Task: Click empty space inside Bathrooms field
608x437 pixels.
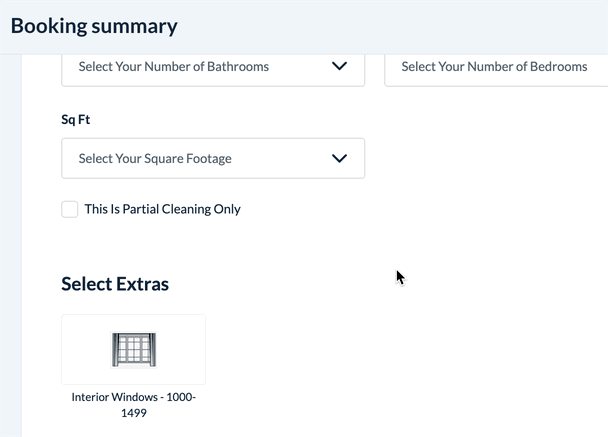Action: coord(300,67)
